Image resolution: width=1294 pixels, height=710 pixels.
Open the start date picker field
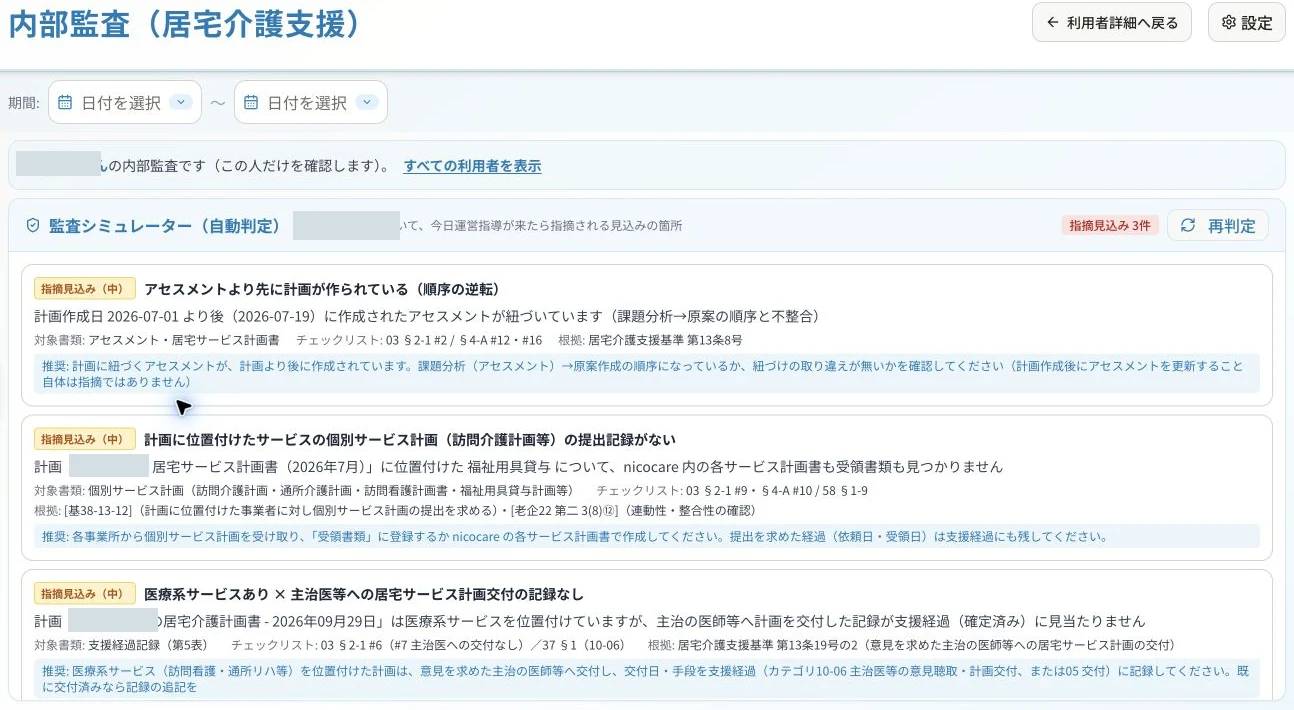coord(125,102)
